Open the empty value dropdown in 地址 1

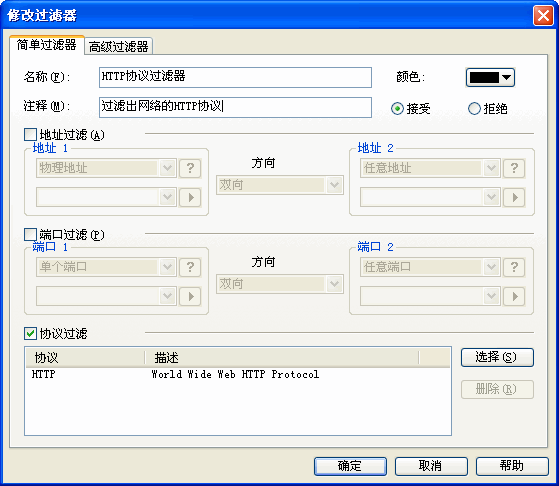106,197
